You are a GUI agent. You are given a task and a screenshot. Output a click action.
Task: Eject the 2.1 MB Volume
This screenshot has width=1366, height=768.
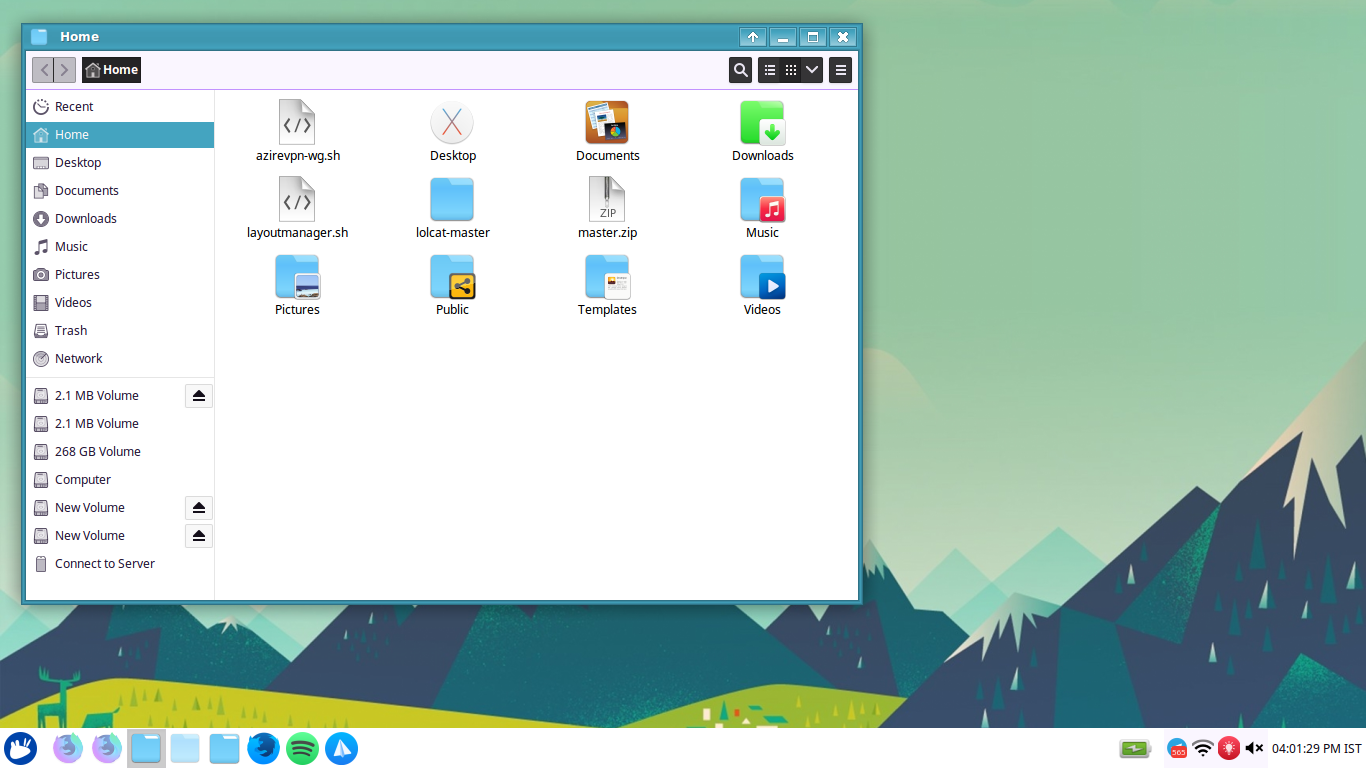[x=199, y=396]
